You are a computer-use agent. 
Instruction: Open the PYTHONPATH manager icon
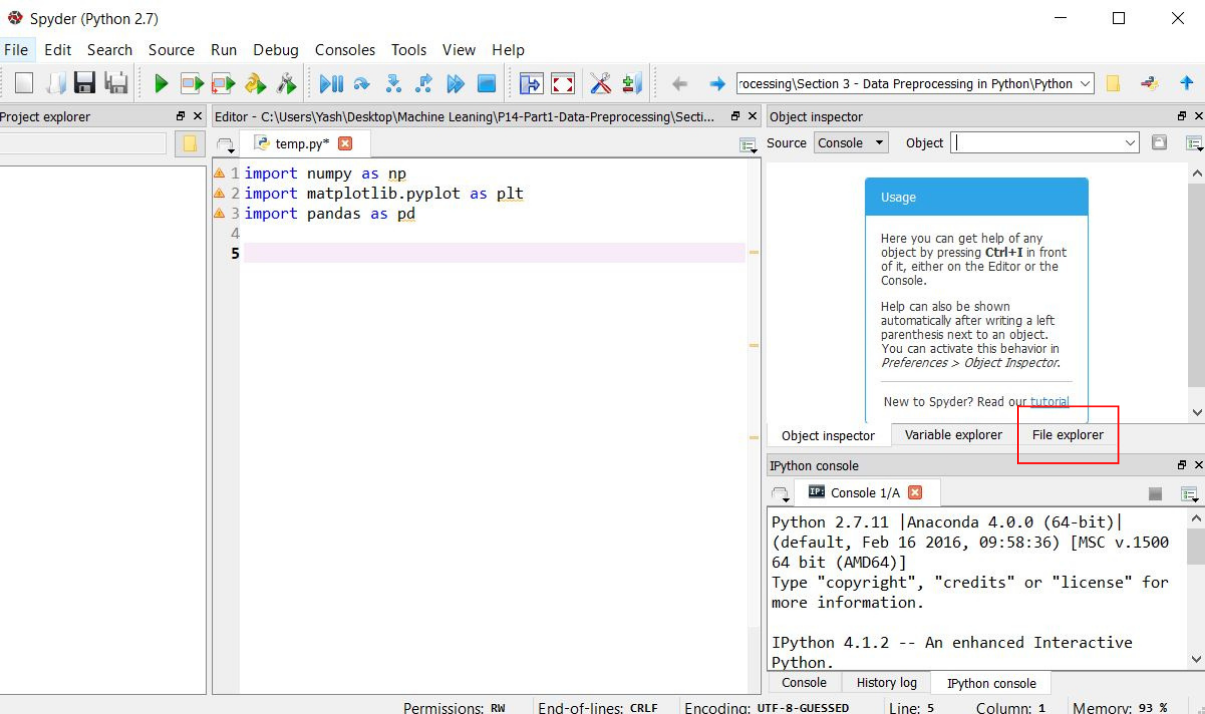click(x=631, y=82)
